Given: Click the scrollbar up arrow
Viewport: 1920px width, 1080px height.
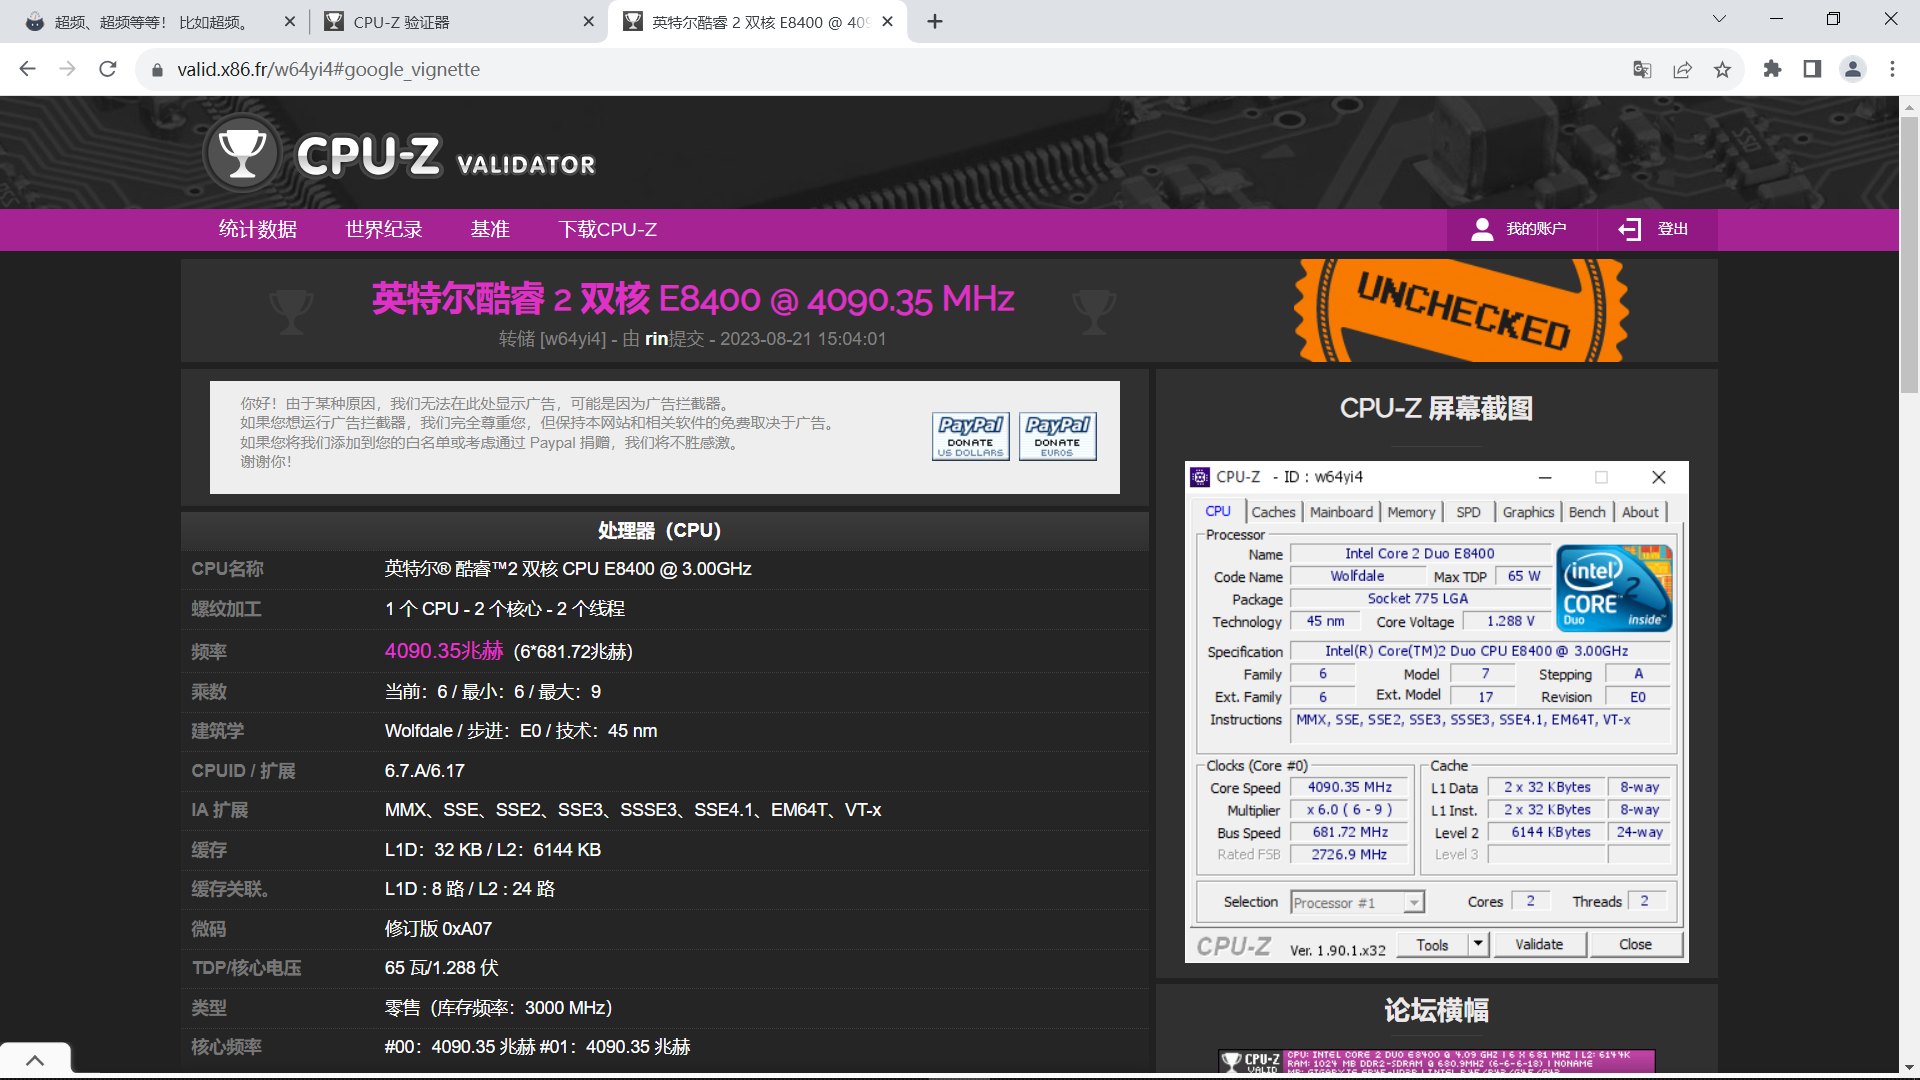Looking at the screenshot, I should tap(1909, 106).
